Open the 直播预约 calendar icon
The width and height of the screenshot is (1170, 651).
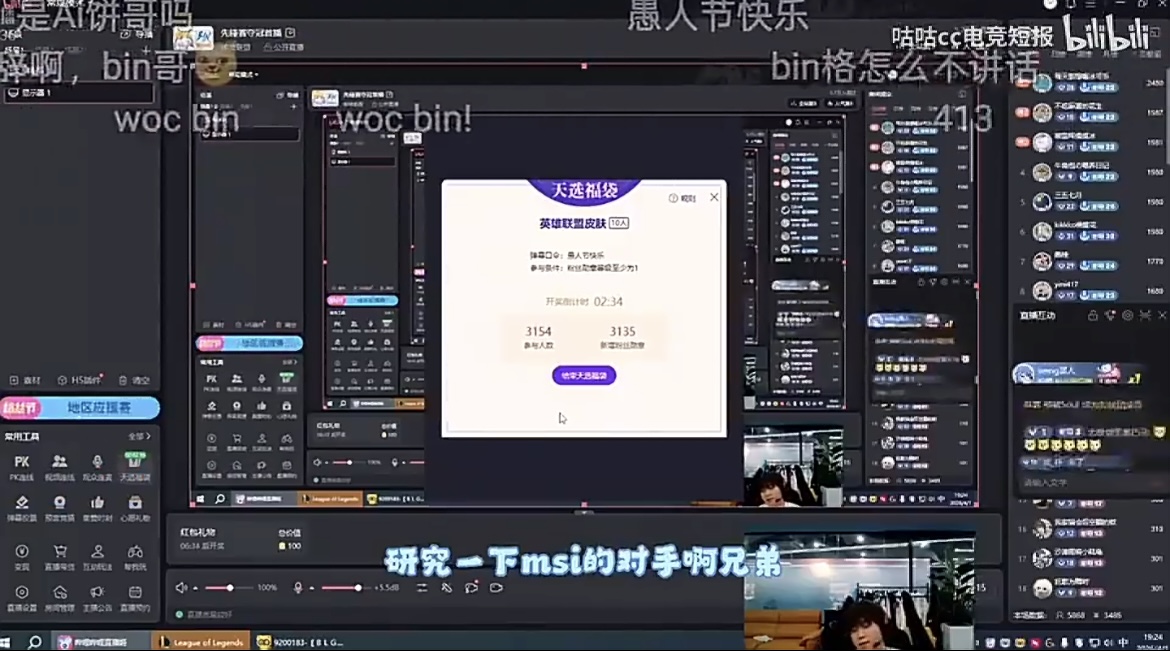[x=135, y=596]
